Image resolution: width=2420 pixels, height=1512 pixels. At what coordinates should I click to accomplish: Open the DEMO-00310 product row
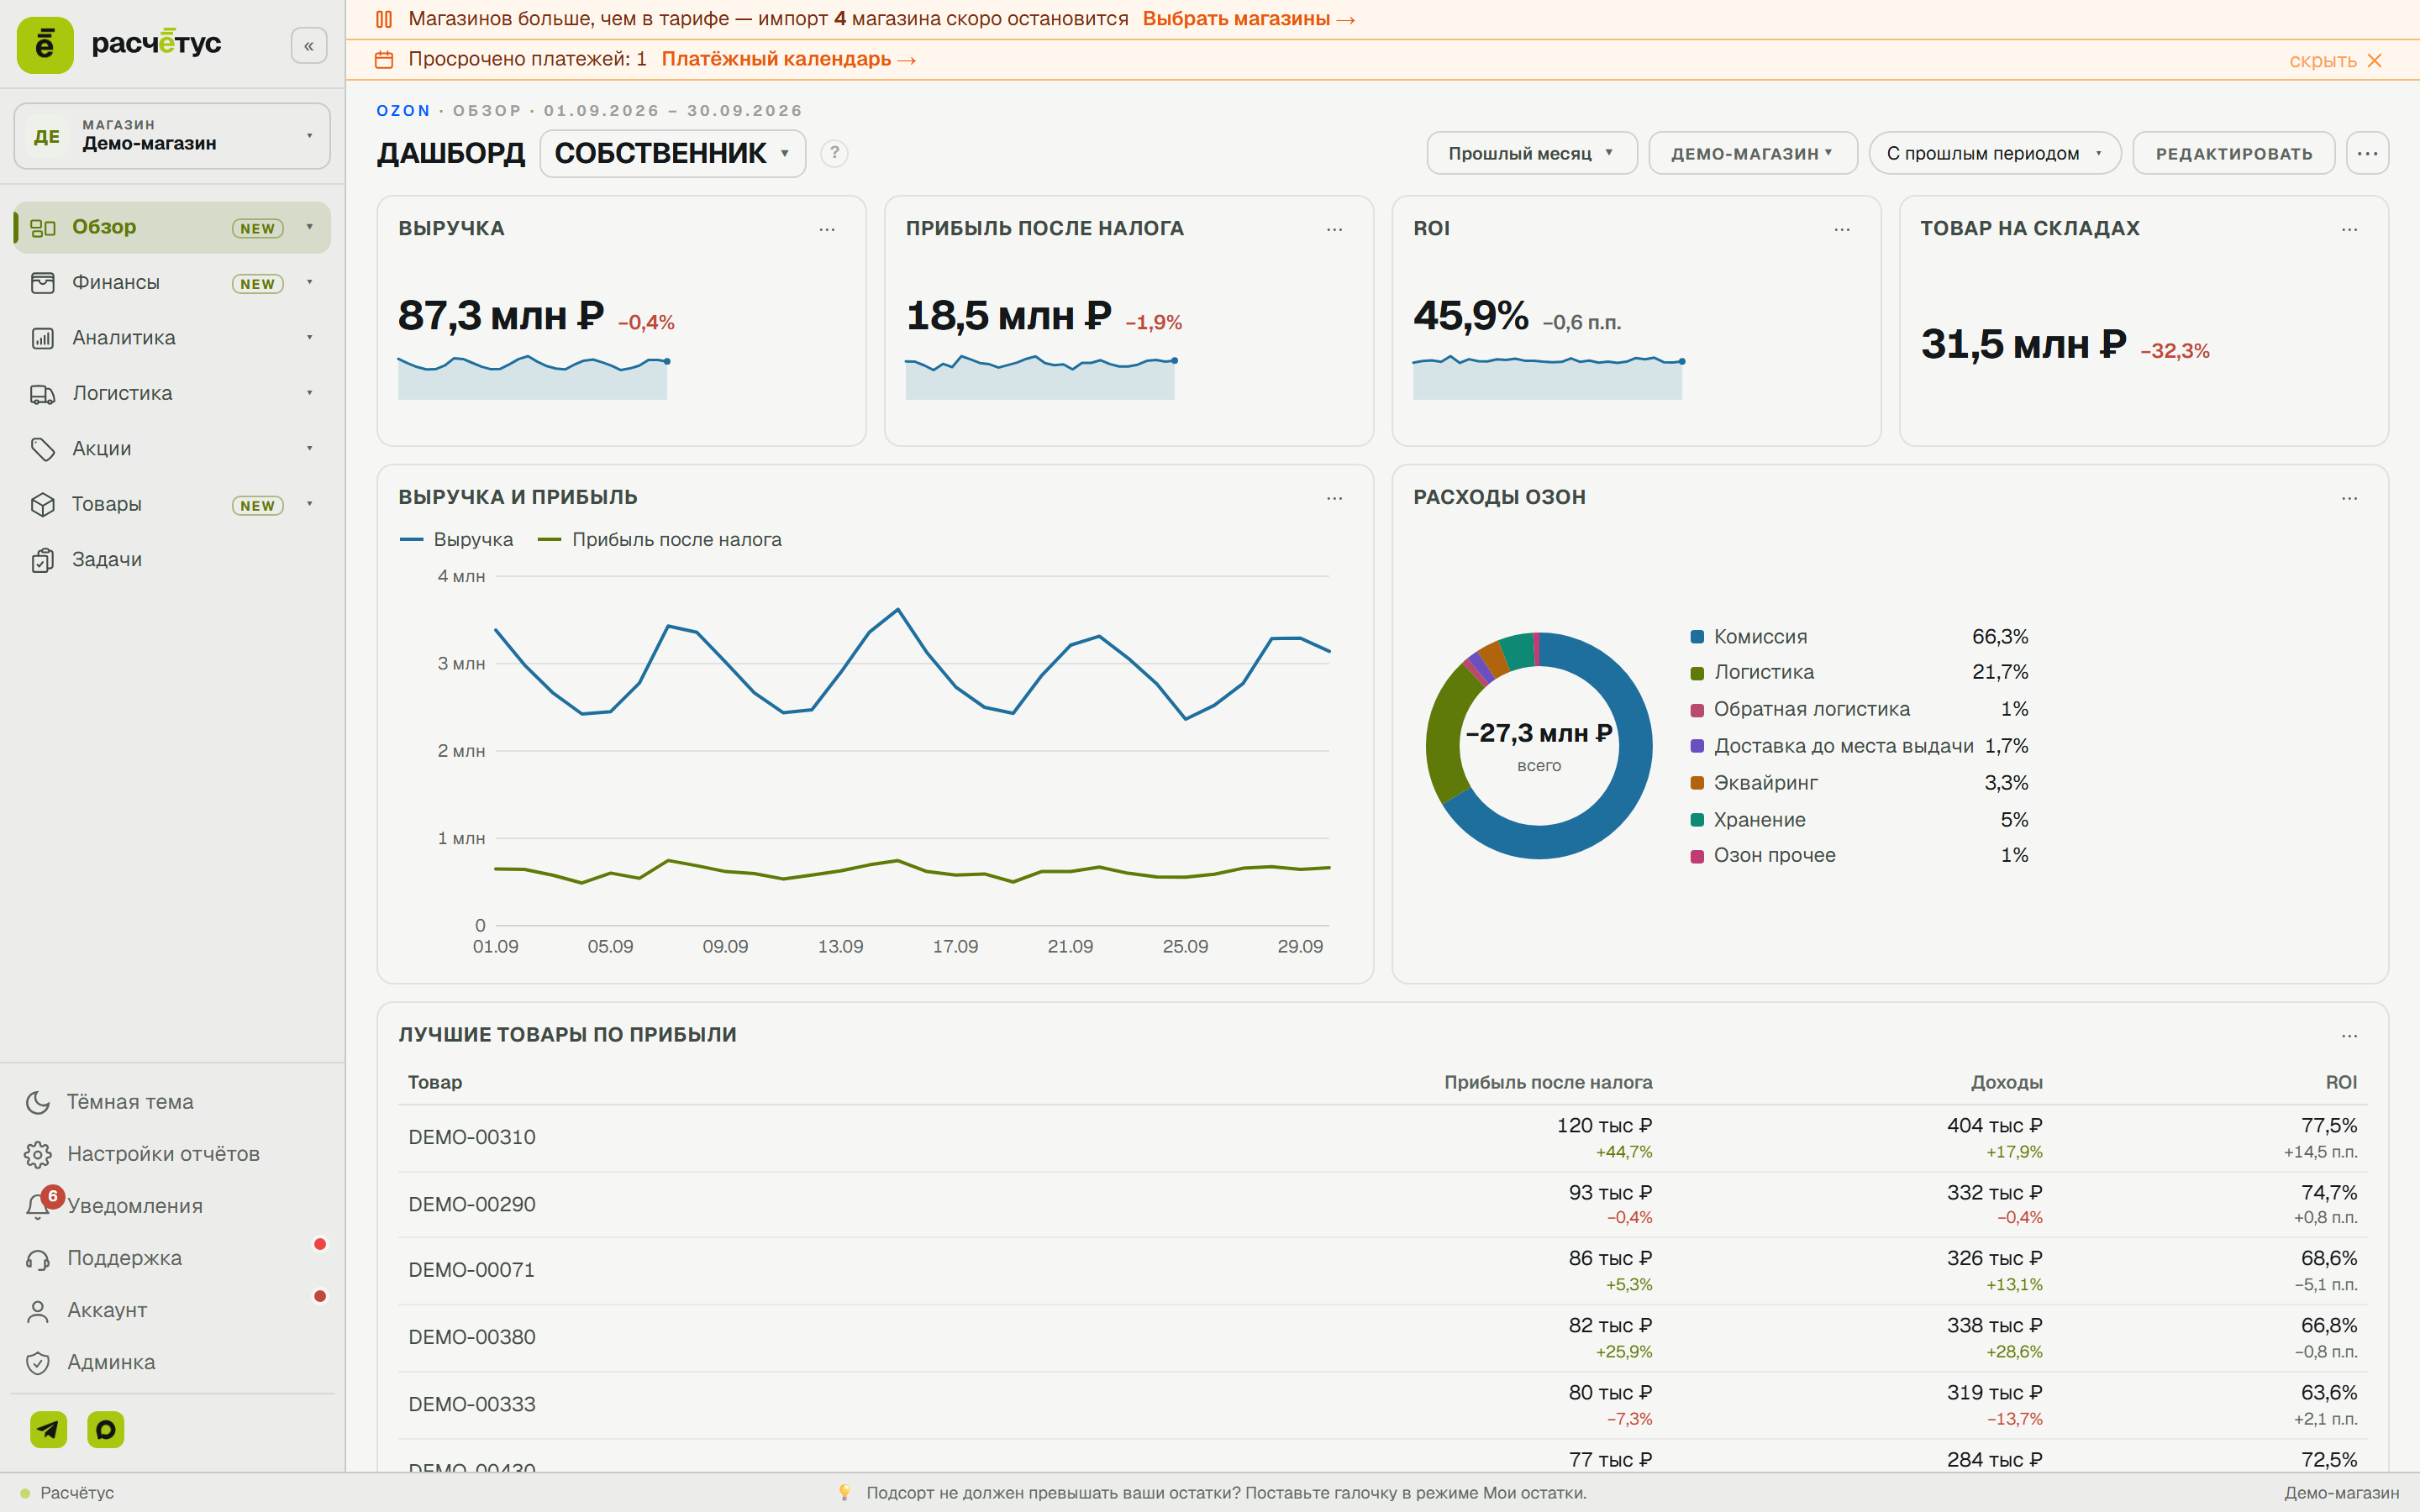[1382, 1138]
